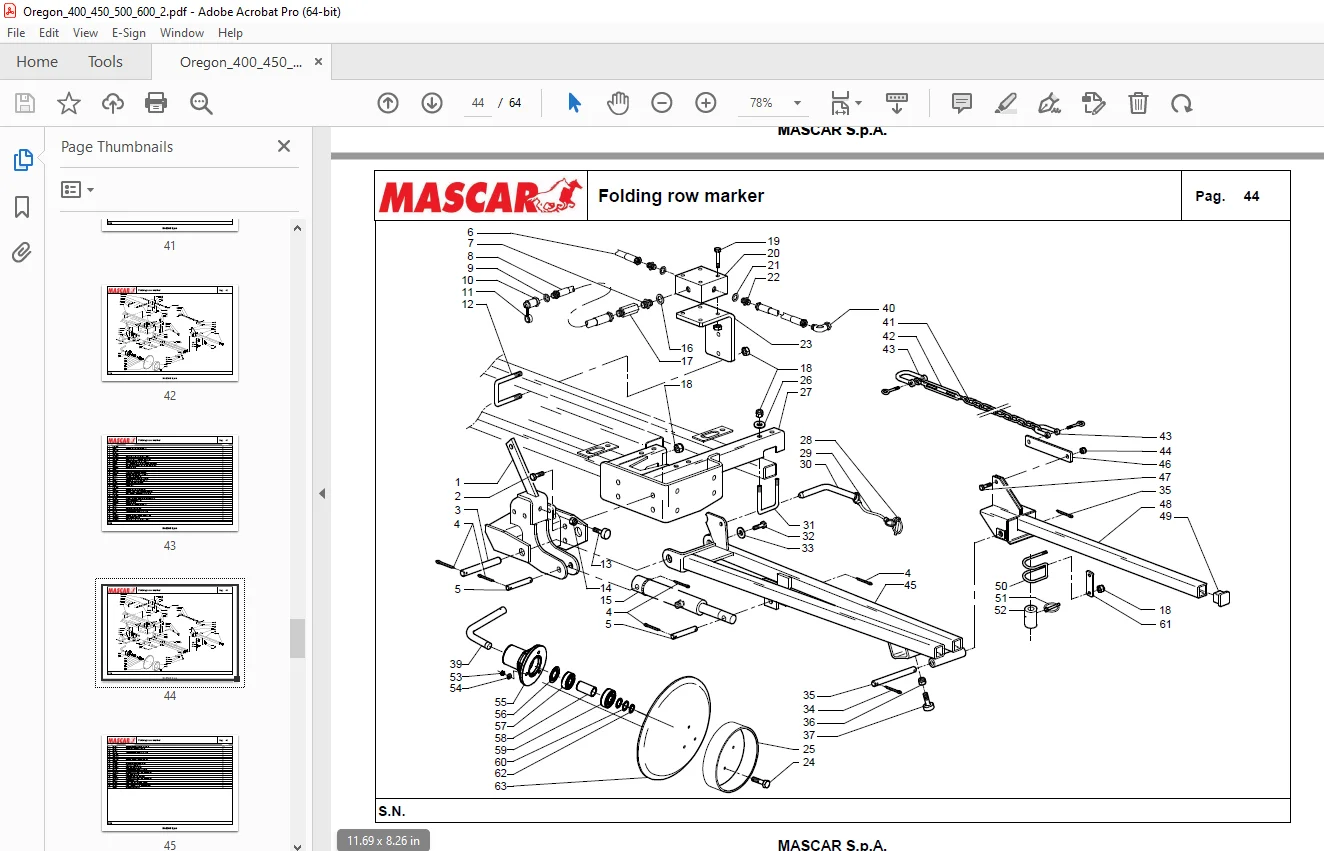Print the document
Screen dimensions: 1324x851
coord(156,103)
